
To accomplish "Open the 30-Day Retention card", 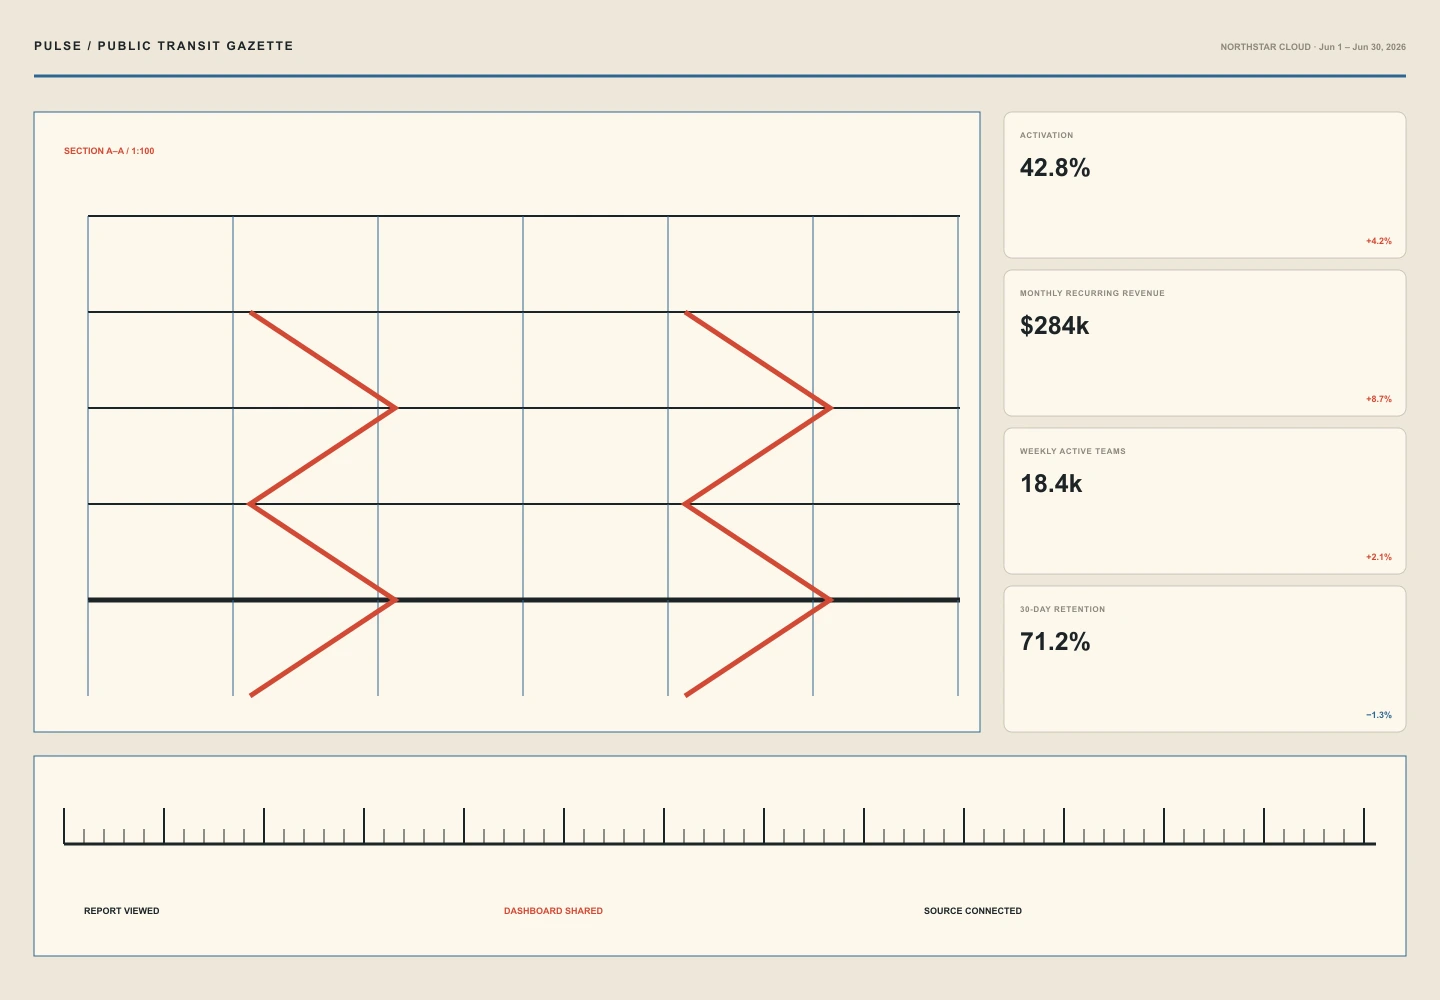I will tap(1205, 659).
